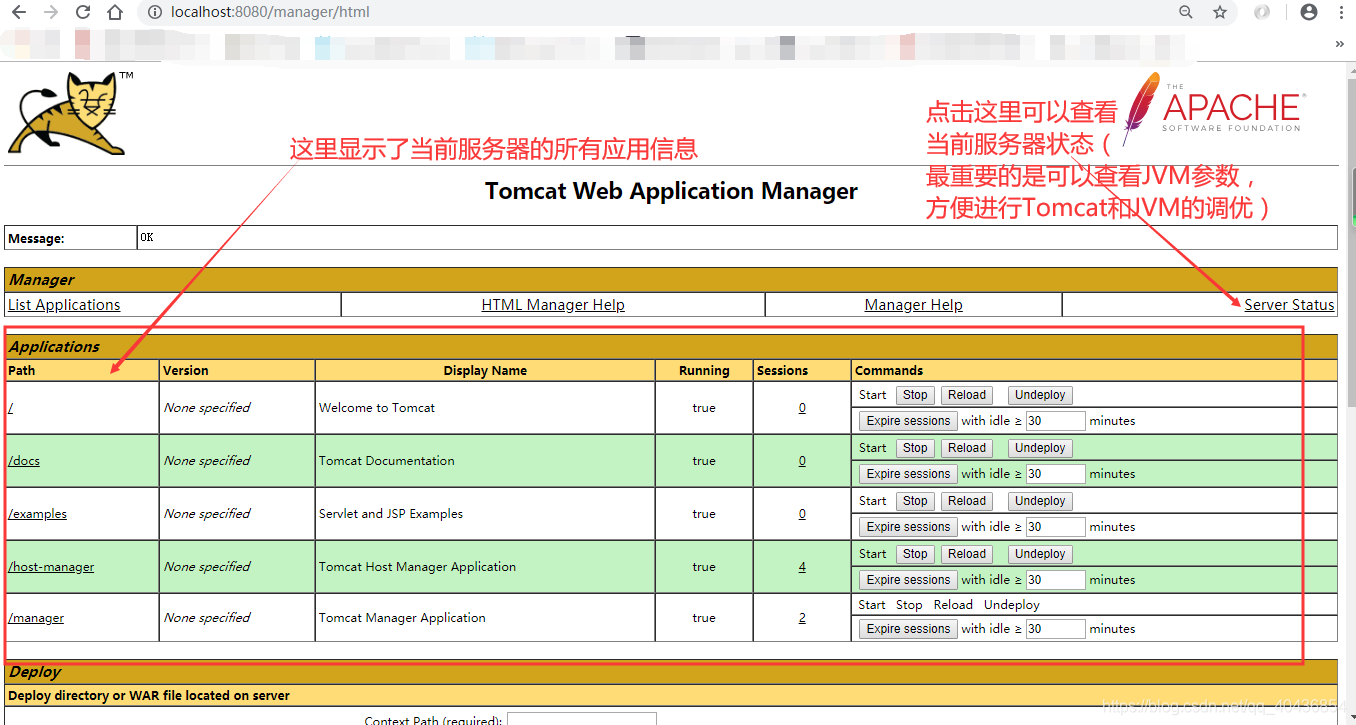Reload the root Welcome to Tomcat application

click(967, 395)
